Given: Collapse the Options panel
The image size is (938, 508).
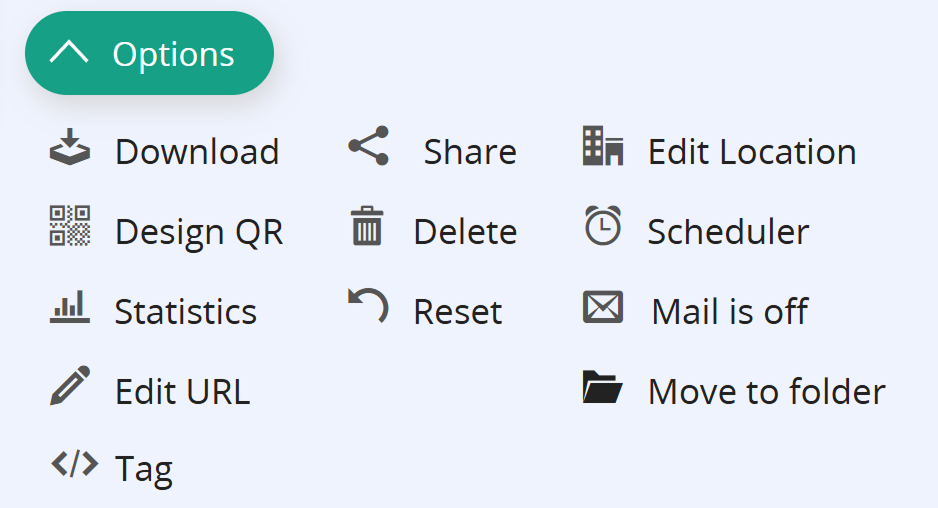Looking at the screenshot, I should [x=150, y=54].
